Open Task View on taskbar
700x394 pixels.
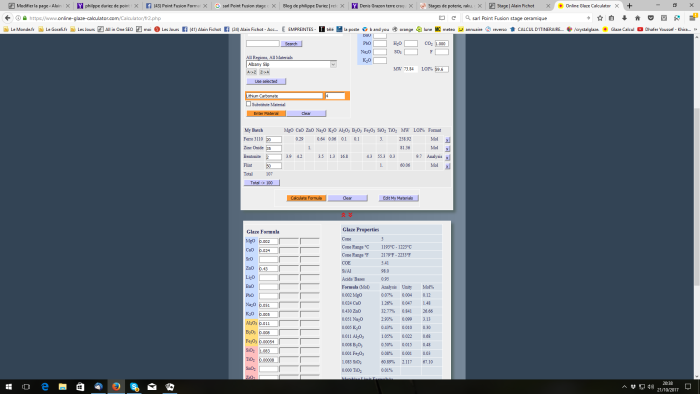click(x=26, y=387)
